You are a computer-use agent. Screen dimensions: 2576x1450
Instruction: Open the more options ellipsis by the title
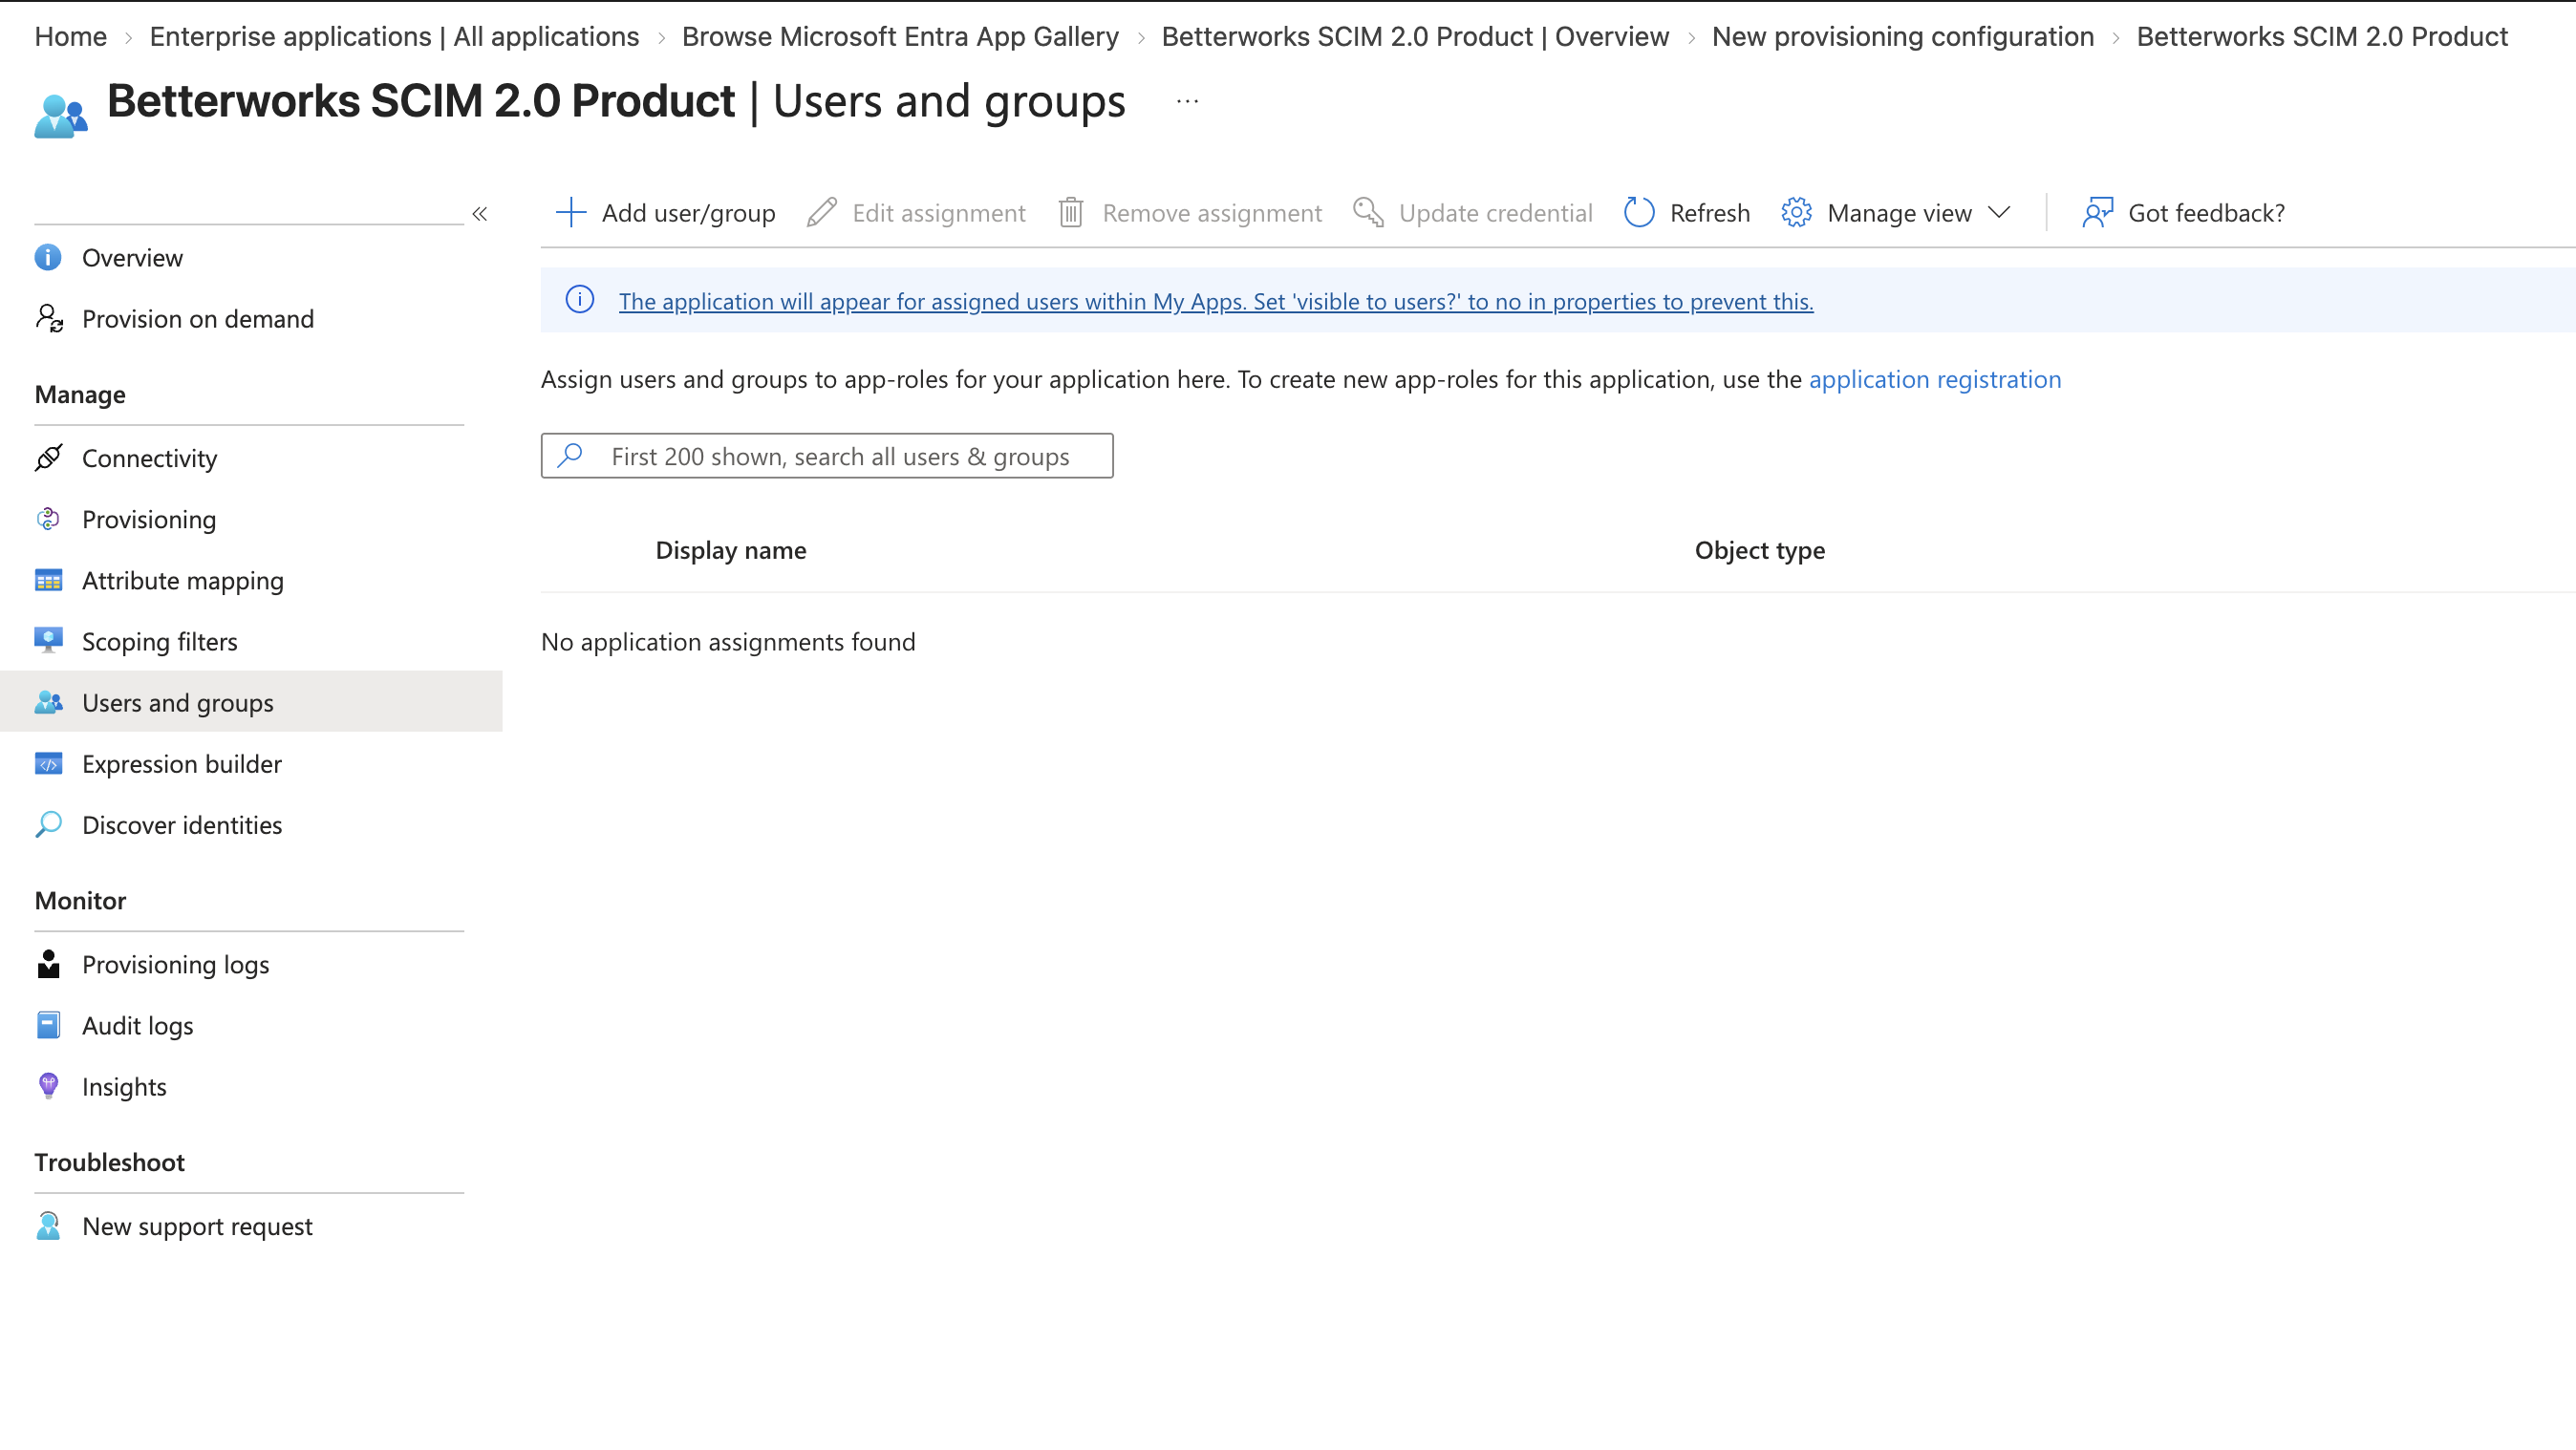pos(1187,101)
